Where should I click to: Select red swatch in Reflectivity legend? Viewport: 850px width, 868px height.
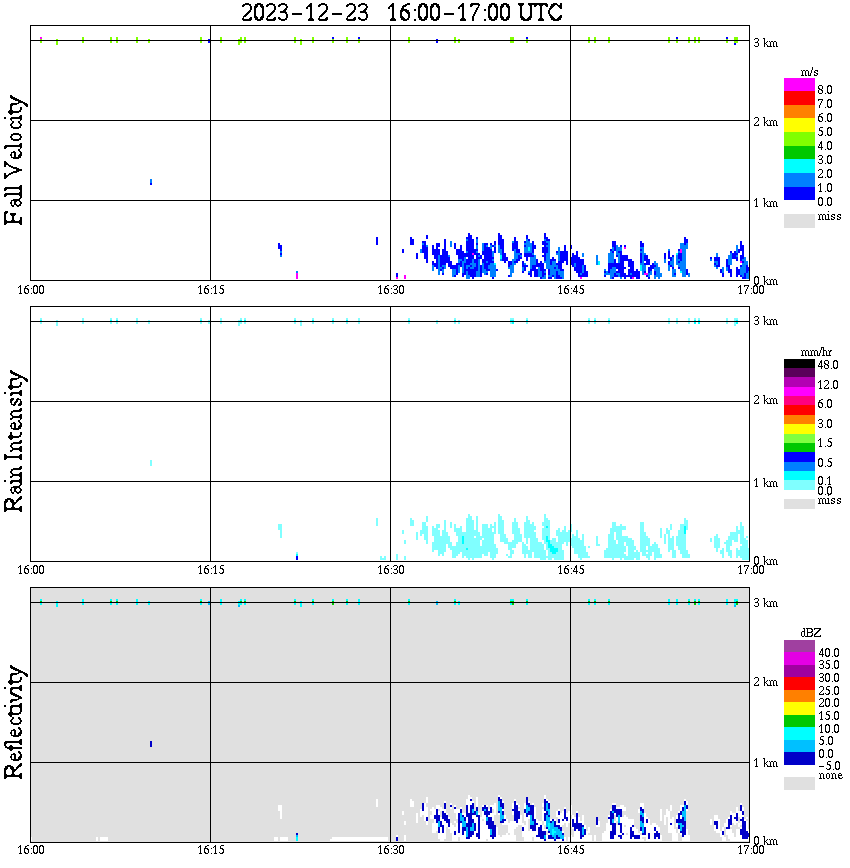799,683
